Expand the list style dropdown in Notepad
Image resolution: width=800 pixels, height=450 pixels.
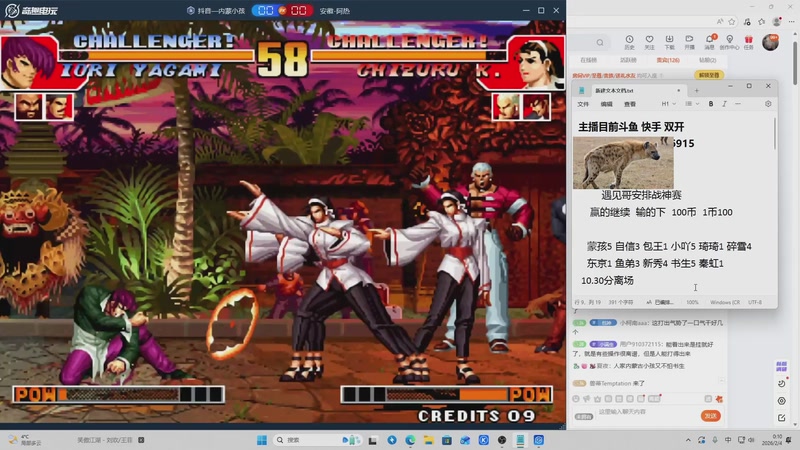pos(692,104)
